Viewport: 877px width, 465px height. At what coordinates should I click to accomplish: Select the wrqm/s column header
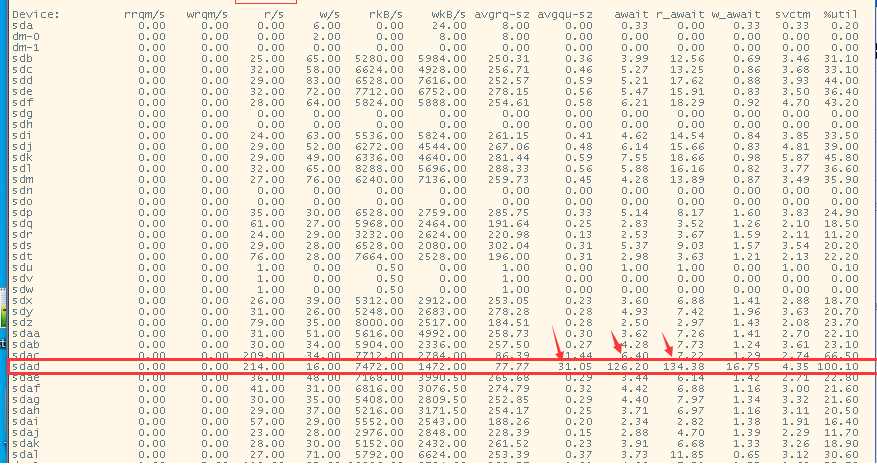(x=207, y=15)
